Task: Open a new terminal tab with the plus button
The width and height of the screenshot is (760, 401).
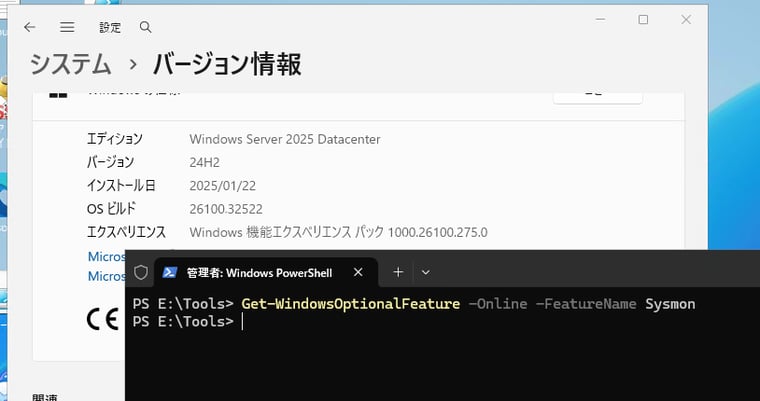Action: coord(398,273)
